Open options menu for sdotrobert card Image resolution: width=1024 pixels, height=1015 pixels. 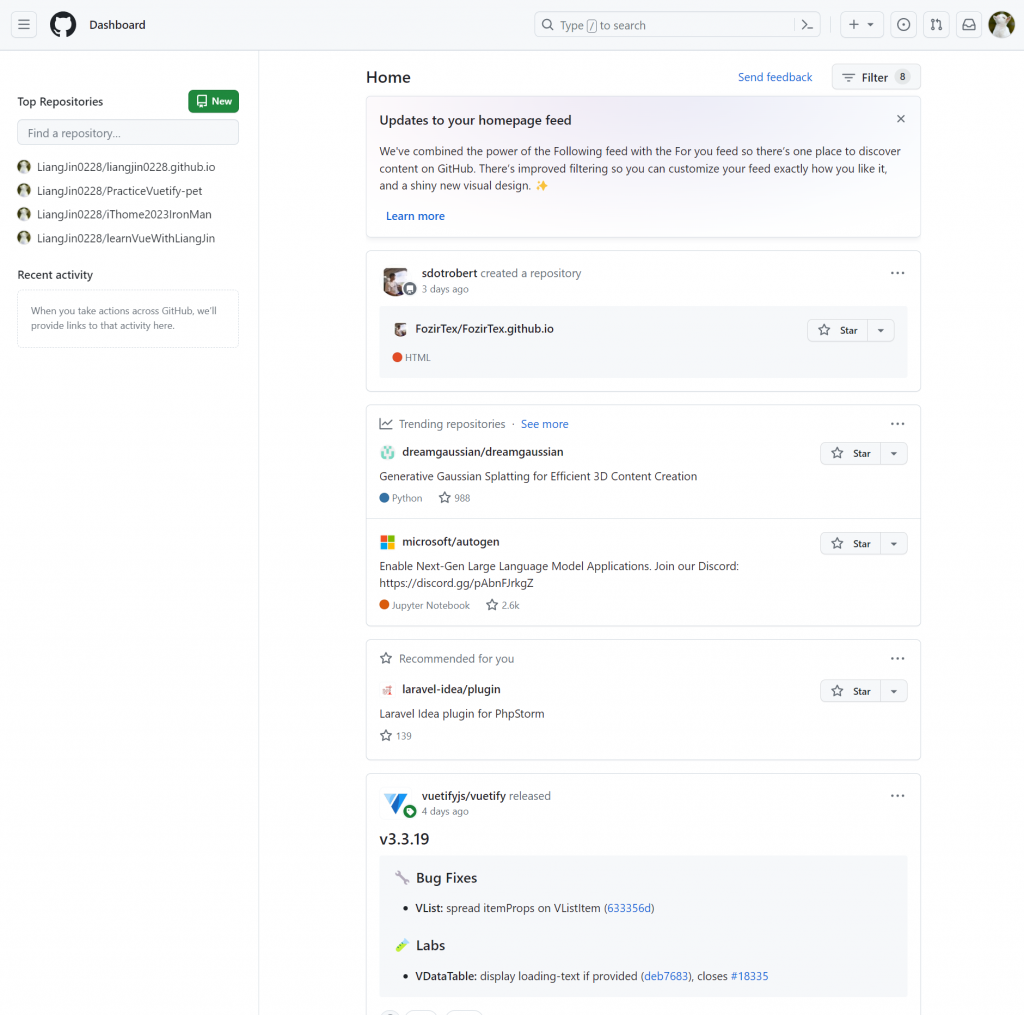click(897, 273)
